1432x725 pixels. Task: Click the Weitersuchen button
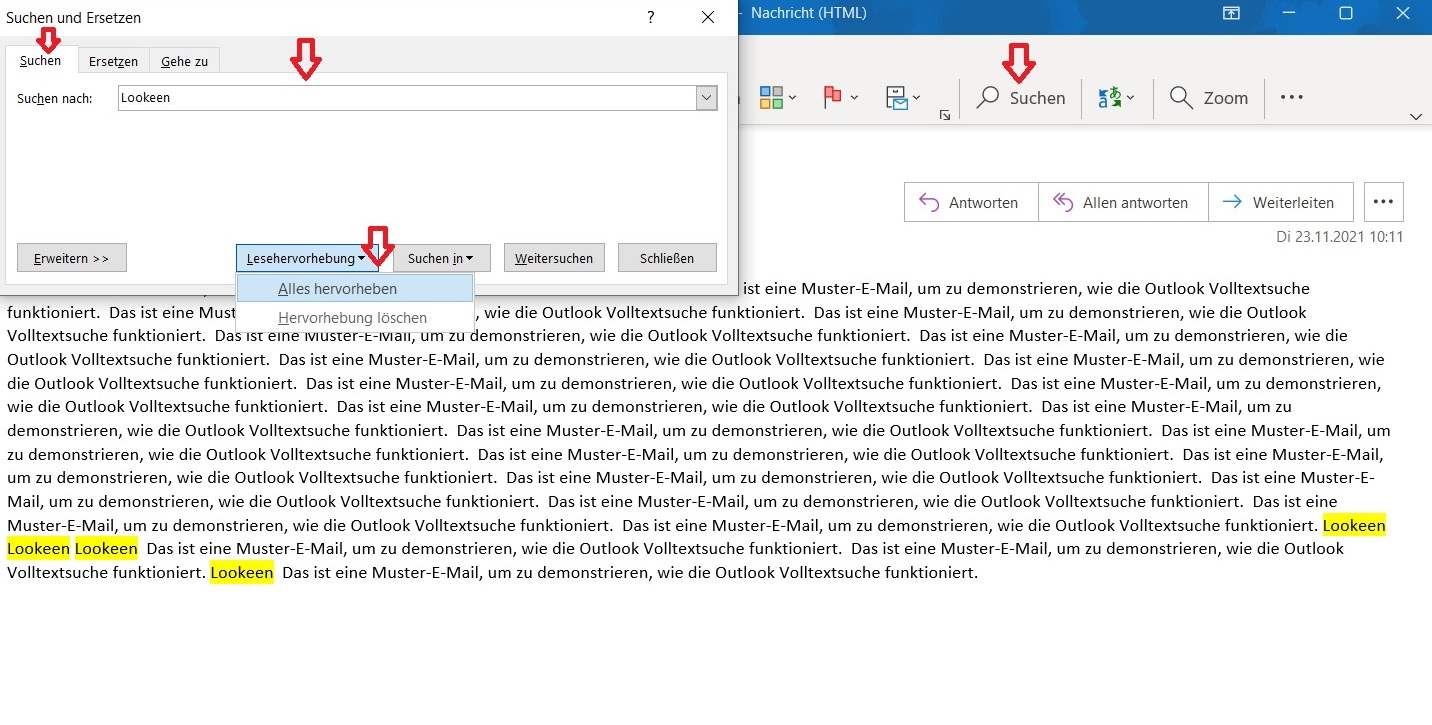pyautogui.click(x=554, y=258)
